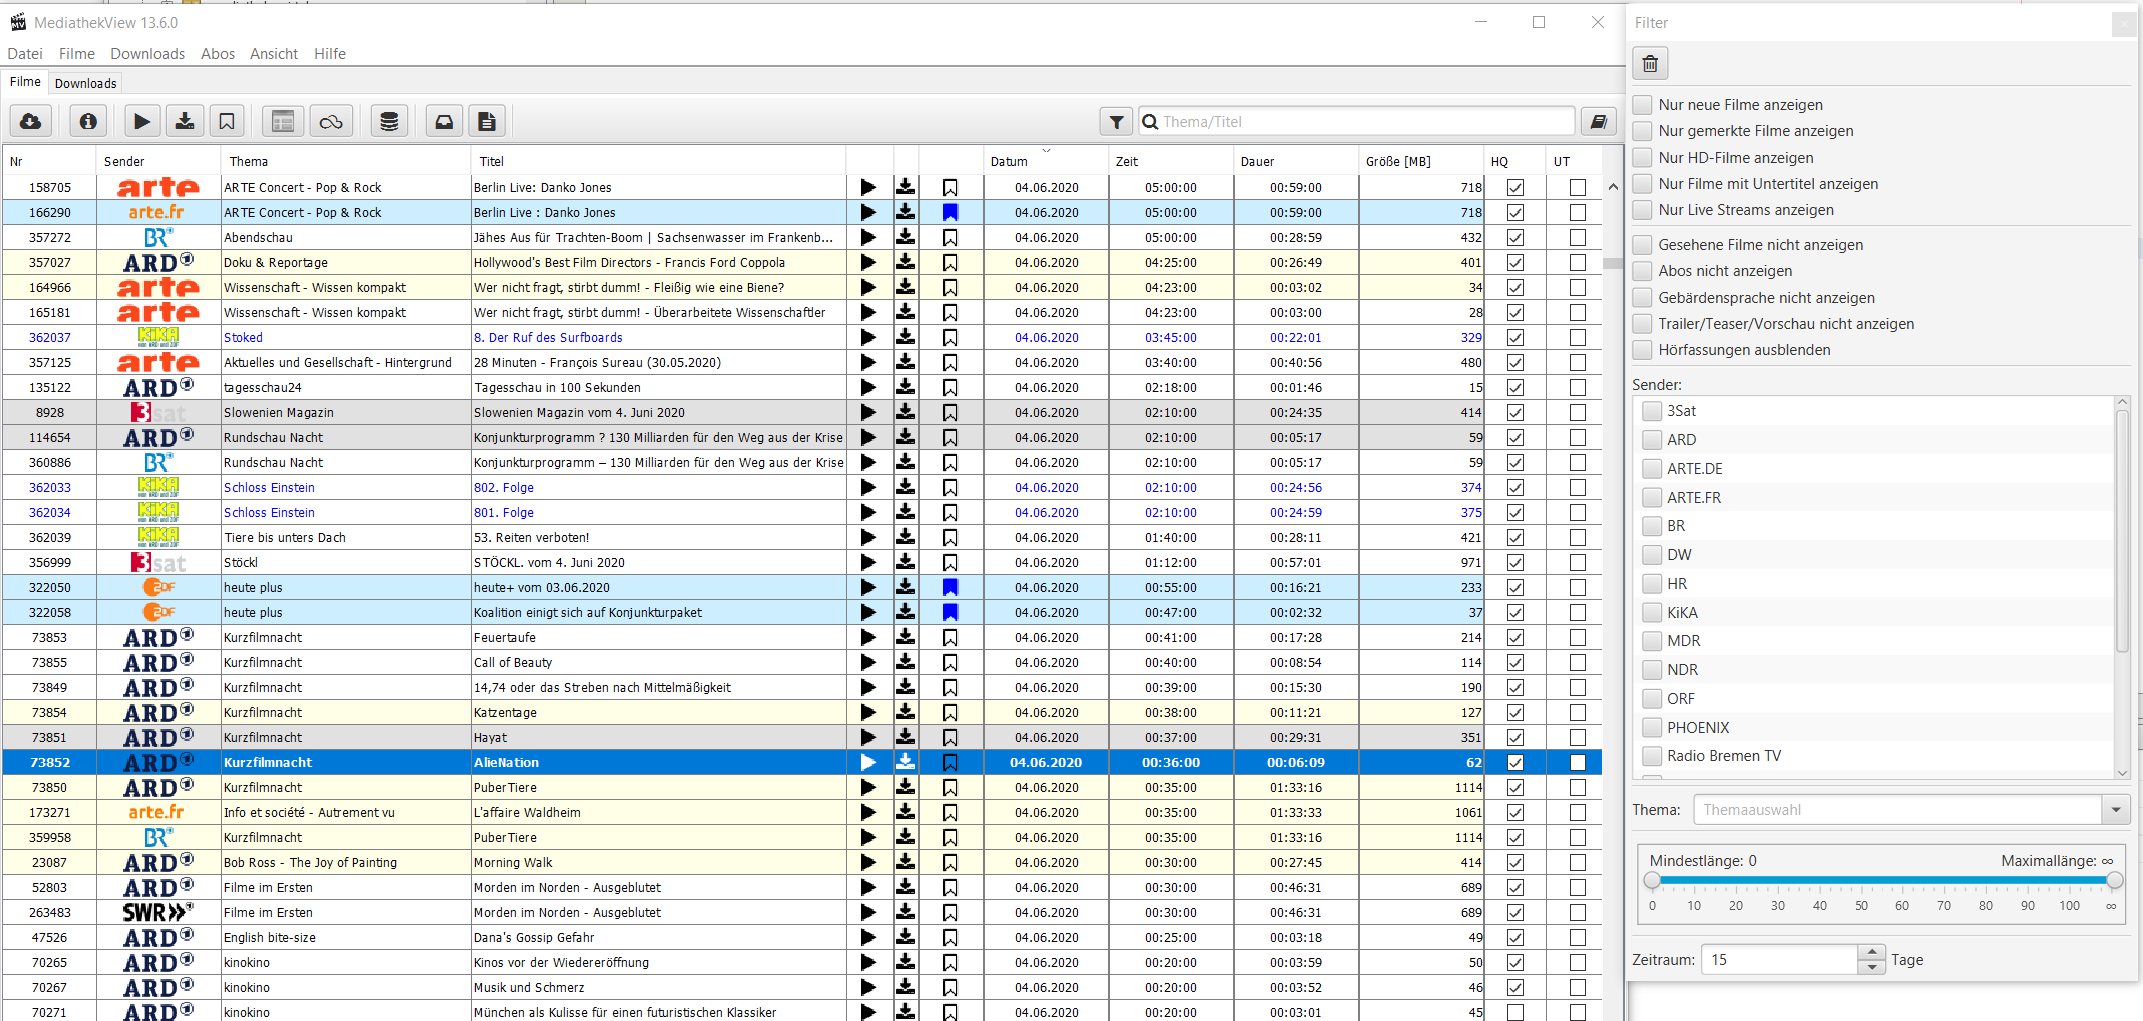Click the toolbar bookmark film icon
Viewport: 2143px width, 1021px height.
click(x=227, y=121)
